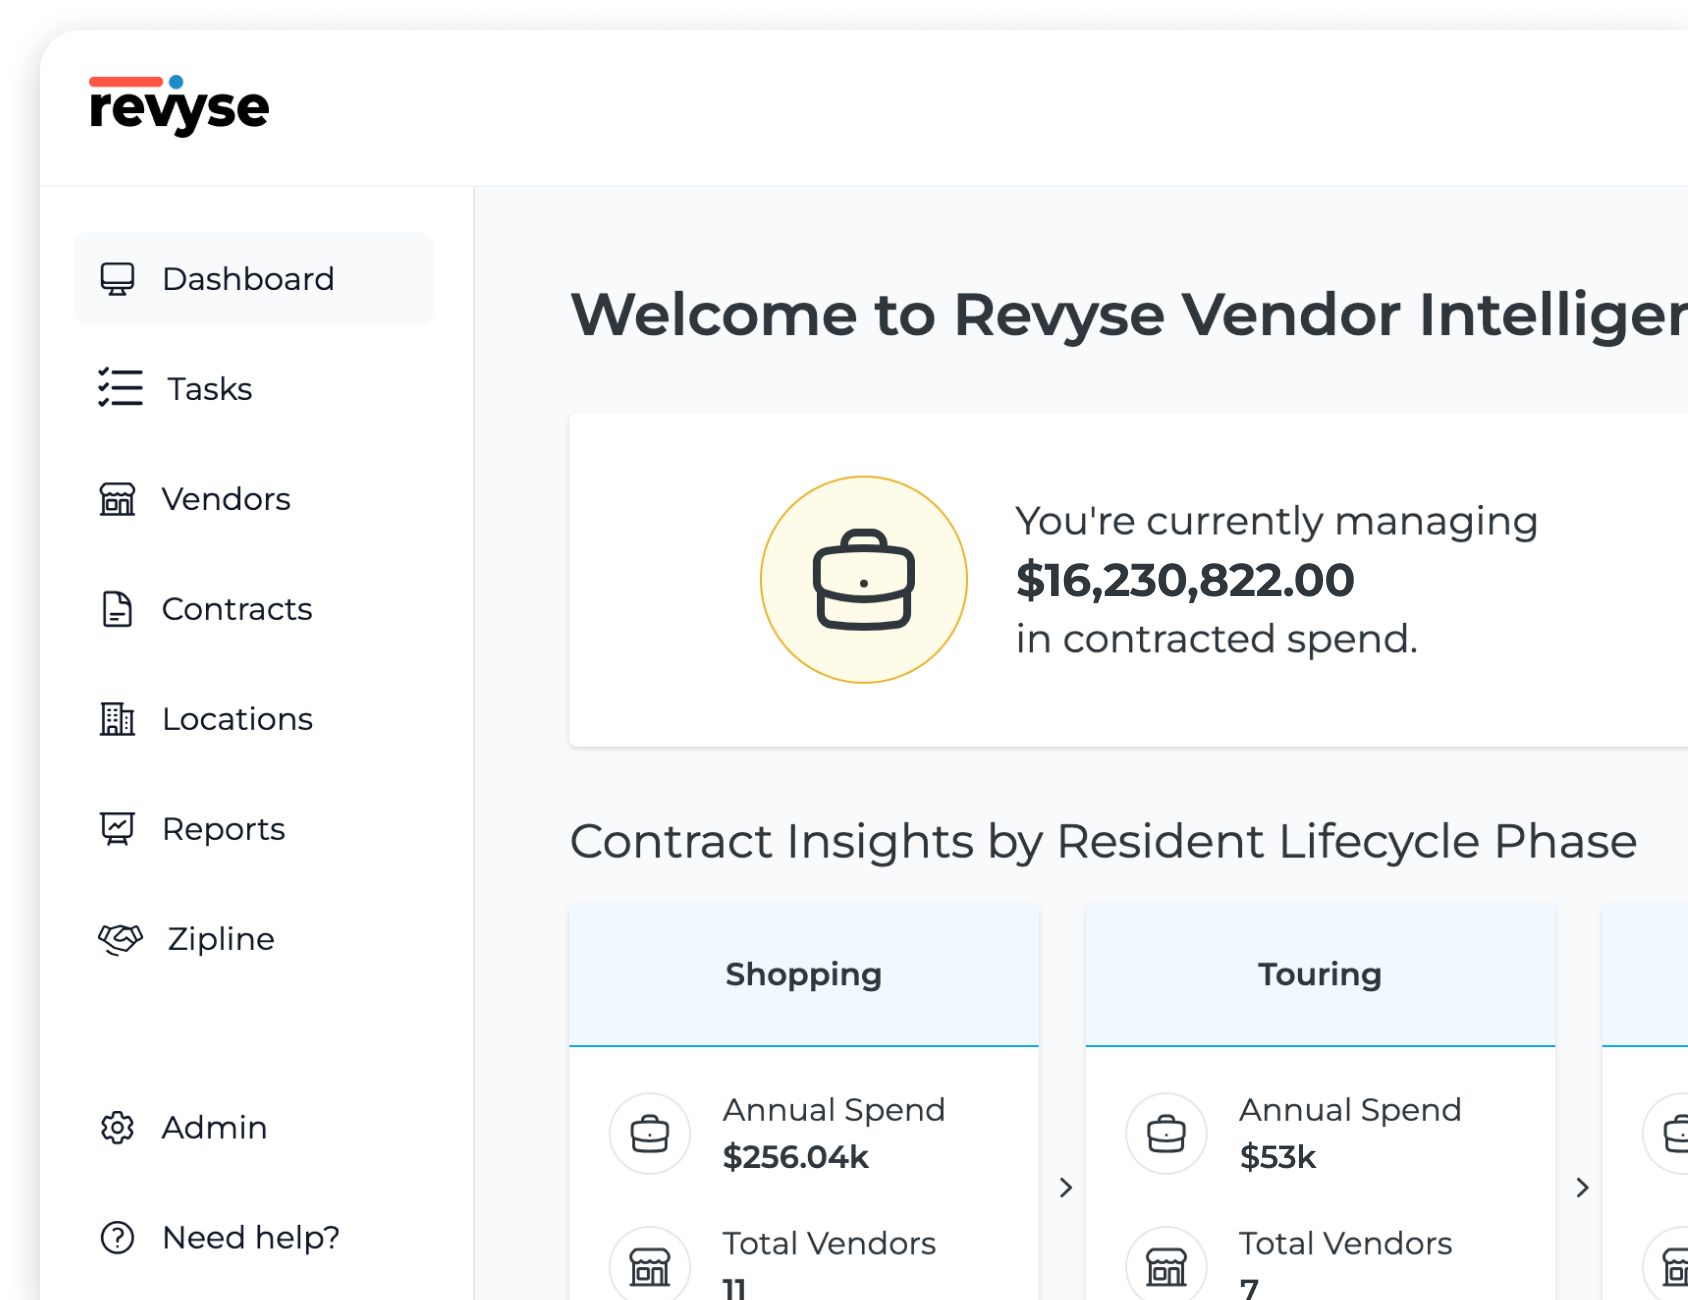
Task: Click the chevron right of Touring card
Action: point(1582,1187)
